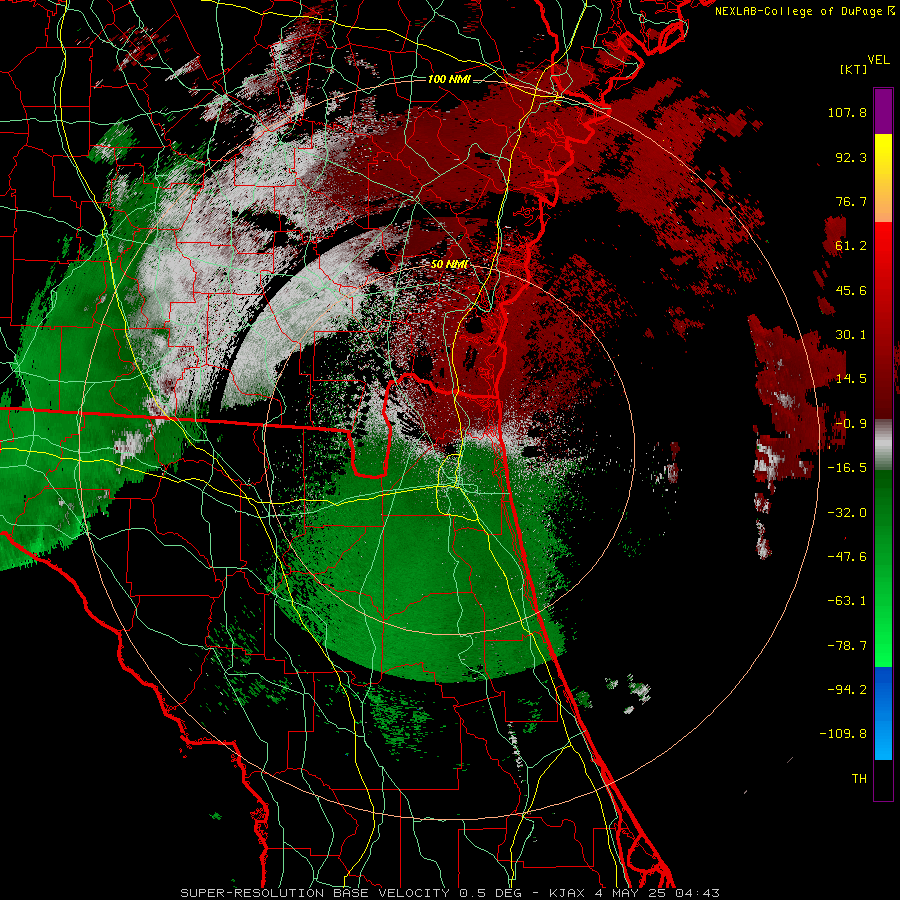This screenshot has width=900, height=900.
Task: Click the 107.8 knots legend value
Action: coord(847,112)
